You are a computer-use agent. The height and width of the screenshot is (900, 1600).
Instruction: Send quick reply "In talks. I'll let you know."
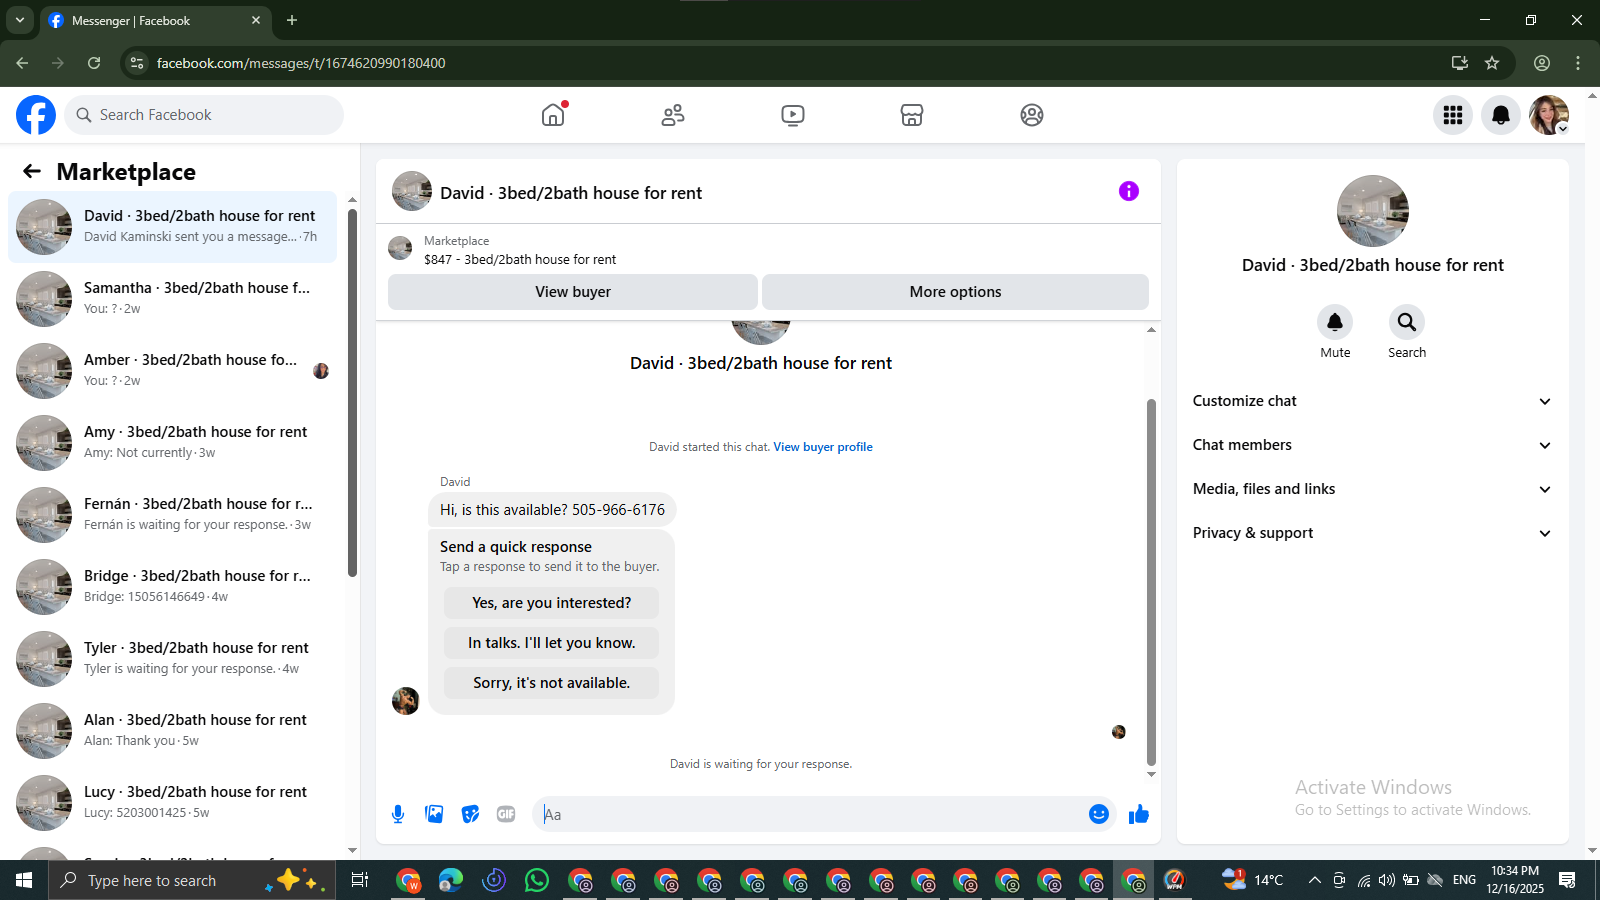coord(551,643)
